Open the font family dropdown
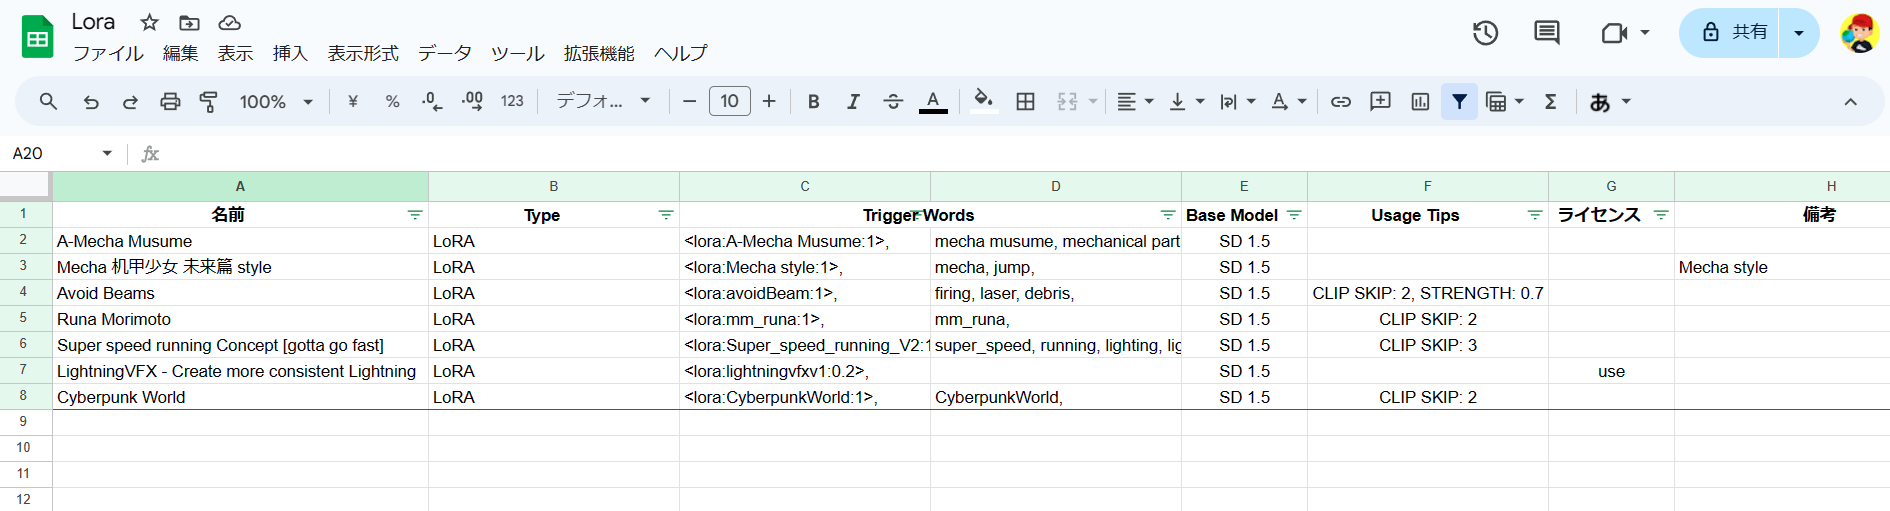Screen dimensions: 1890x511 603,102
